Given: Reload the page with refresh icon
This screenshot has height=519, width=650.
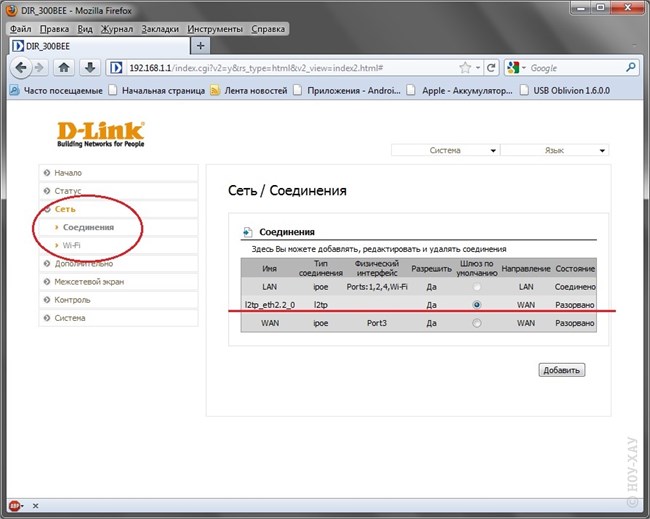Looking at the screenshot, I should (x=491, y=68).
